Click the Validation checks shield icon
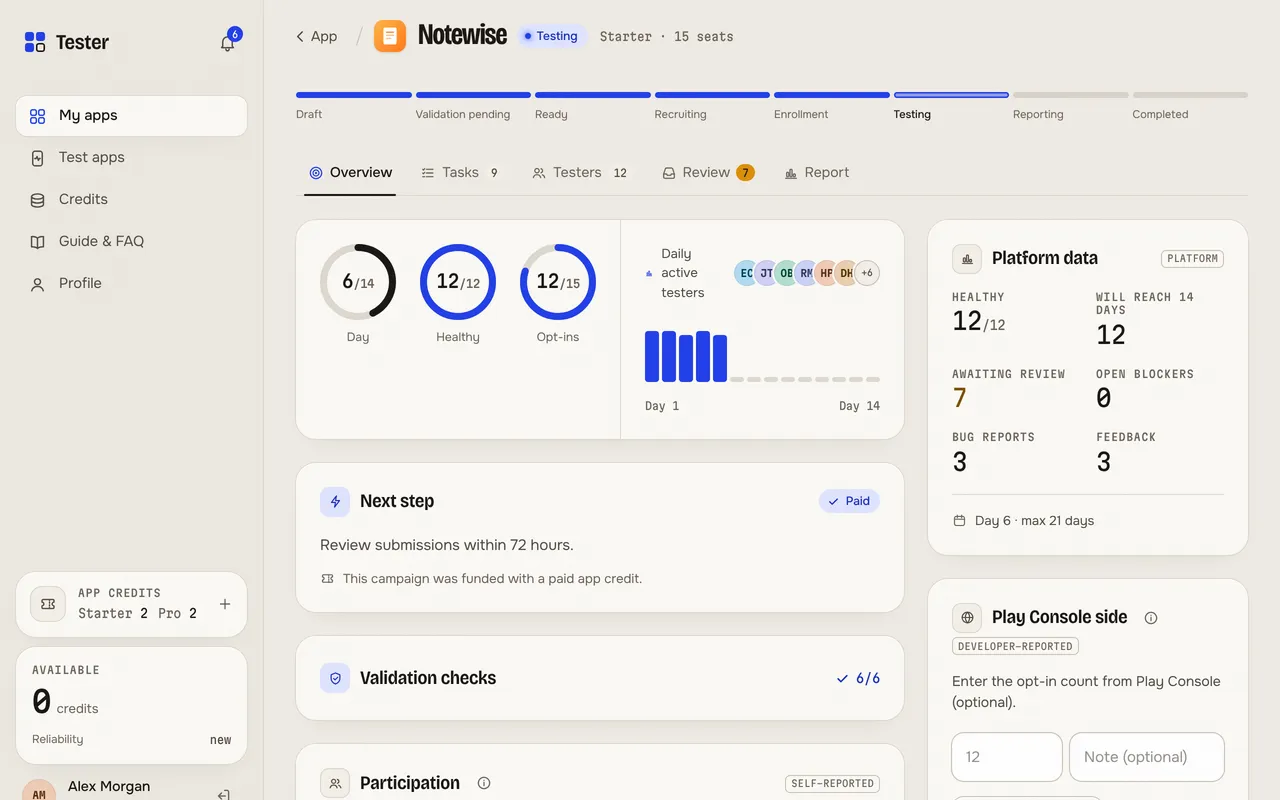The height and width of the screenshot is (800, 1280). [x=335, y=678]
